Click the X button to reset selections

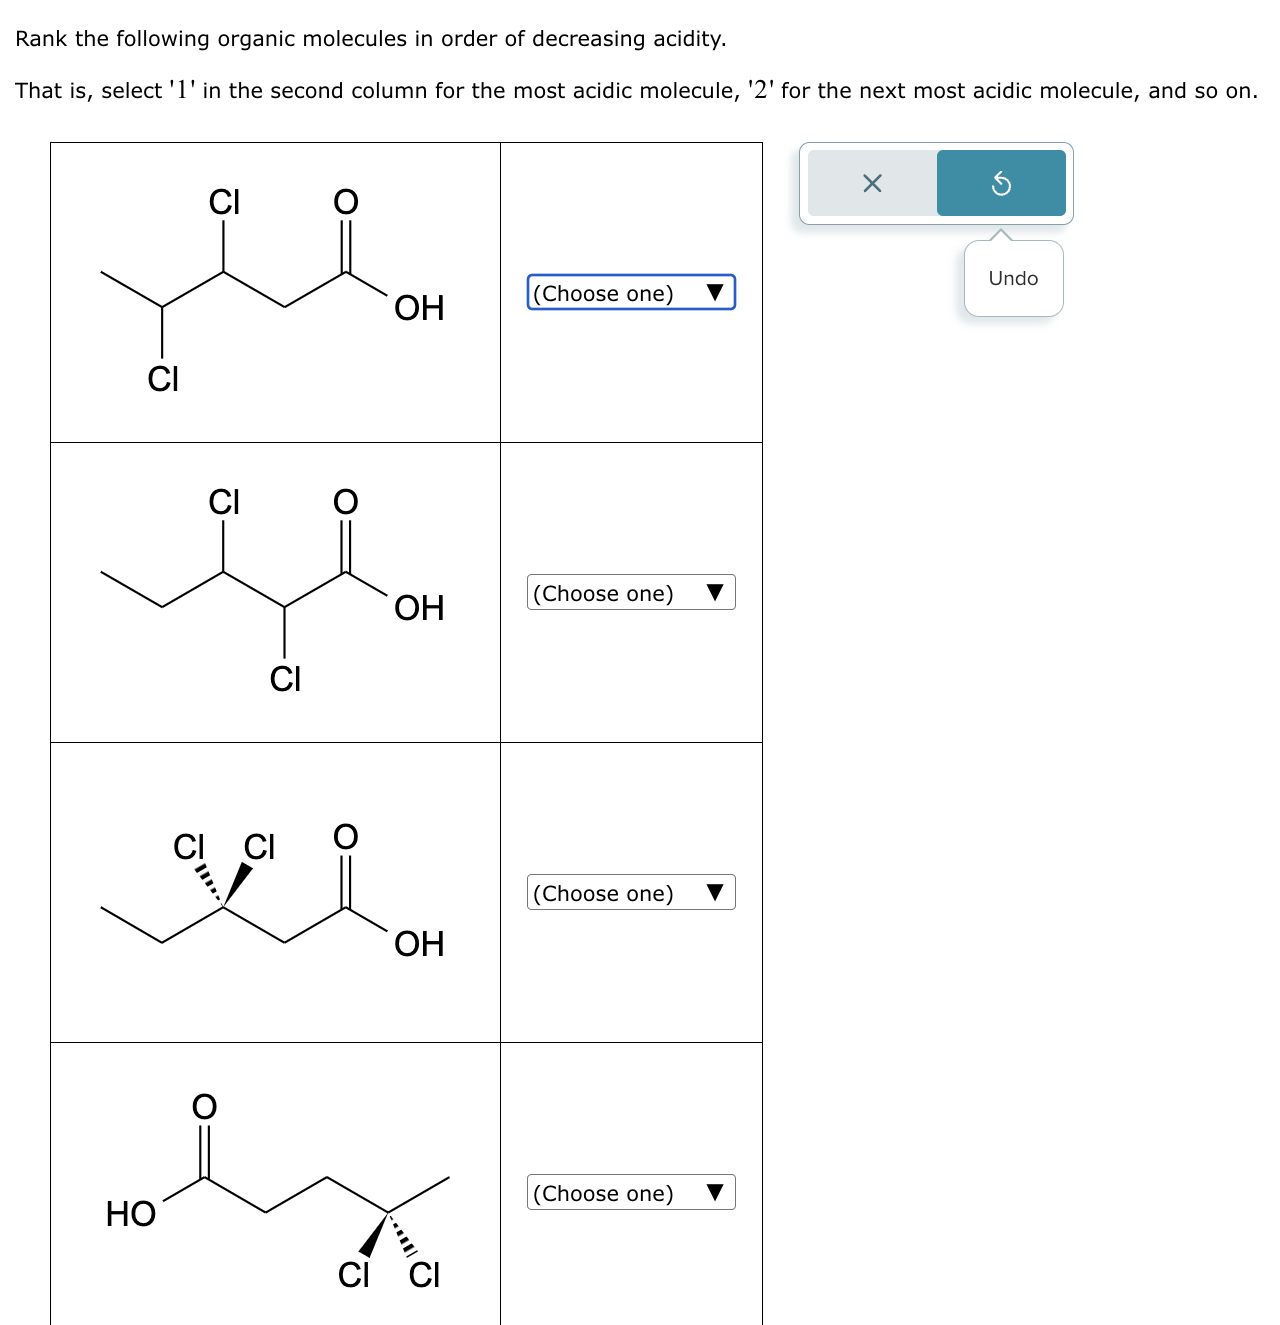[870, 182]
